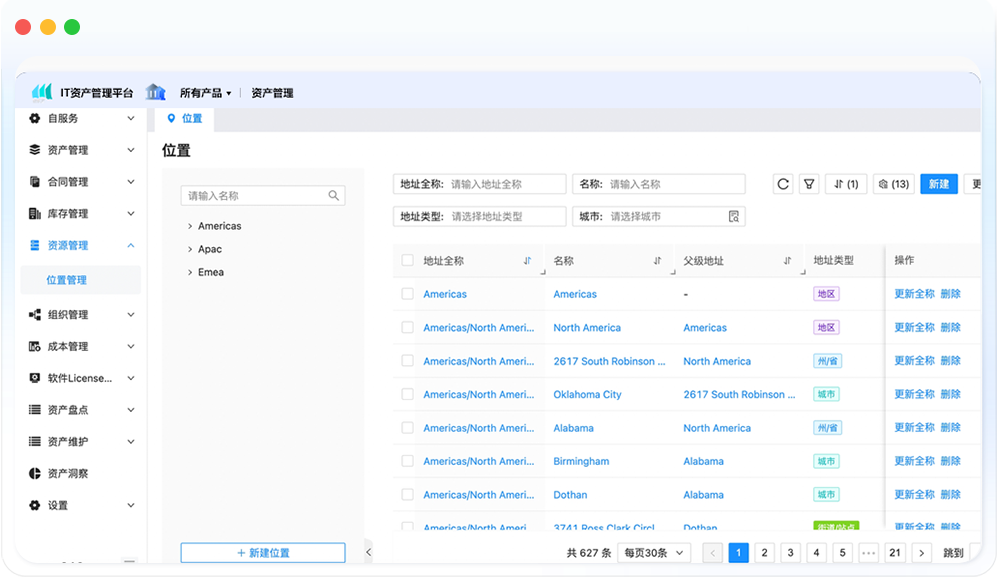Click the 地址全称 input field
The width and height of the screenshot is (997, 578).
point(500,184)
